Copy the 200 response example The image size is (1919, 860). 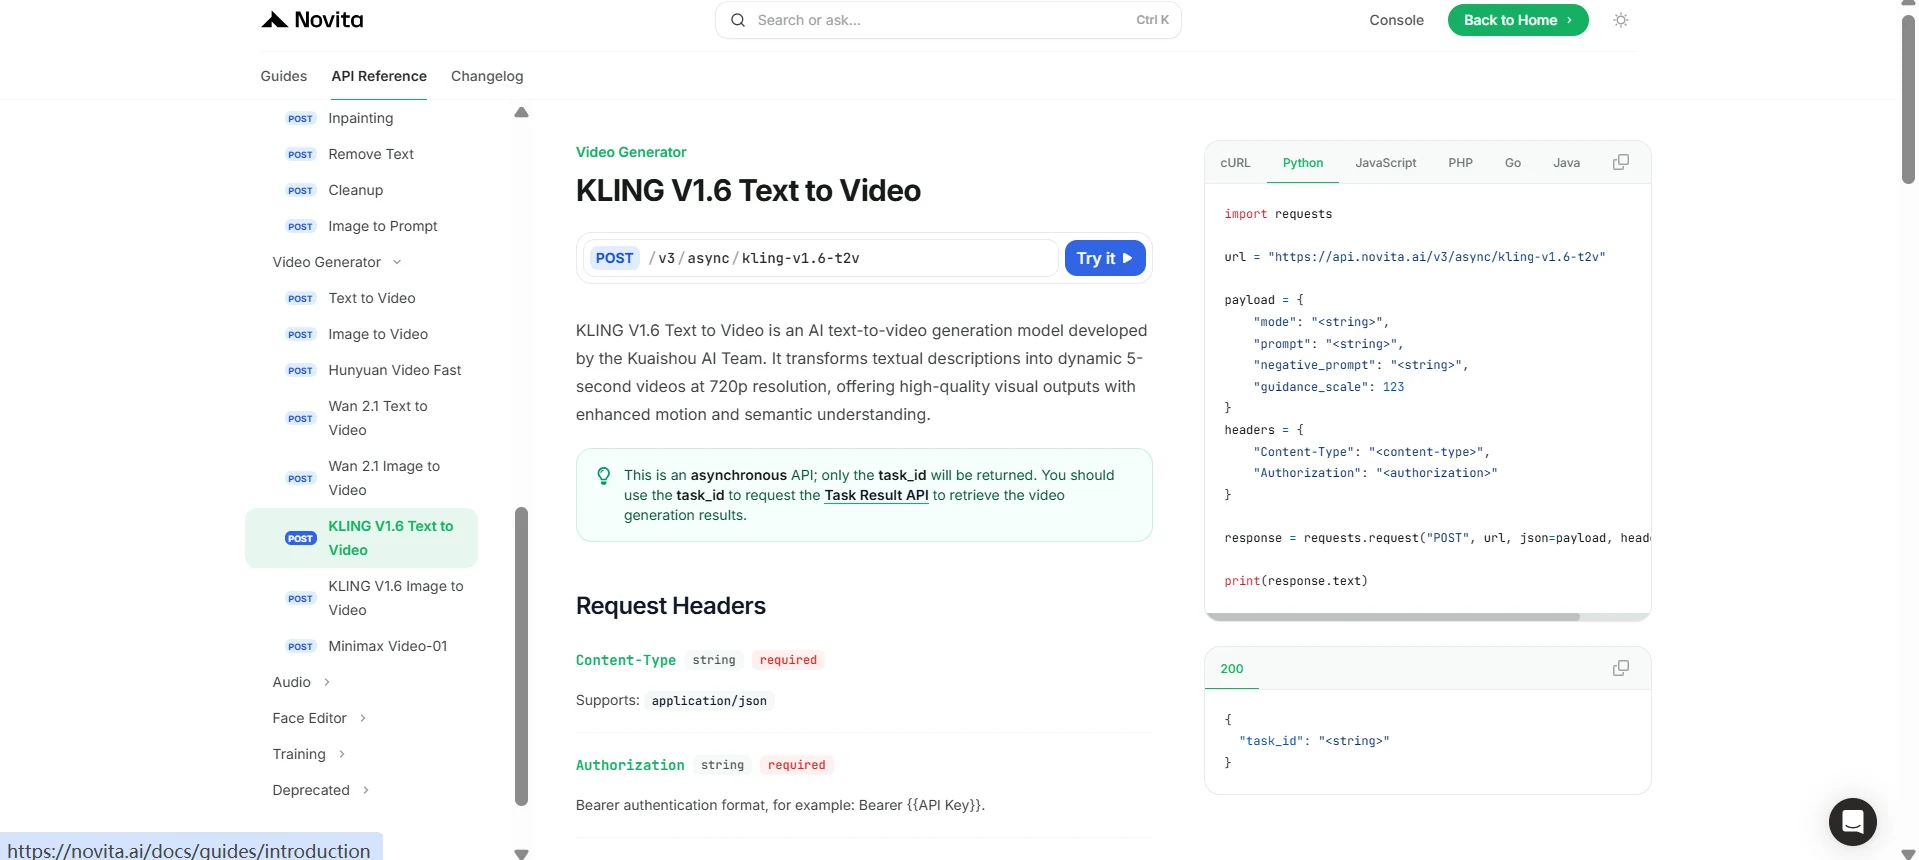click(x=1621, y=668)
